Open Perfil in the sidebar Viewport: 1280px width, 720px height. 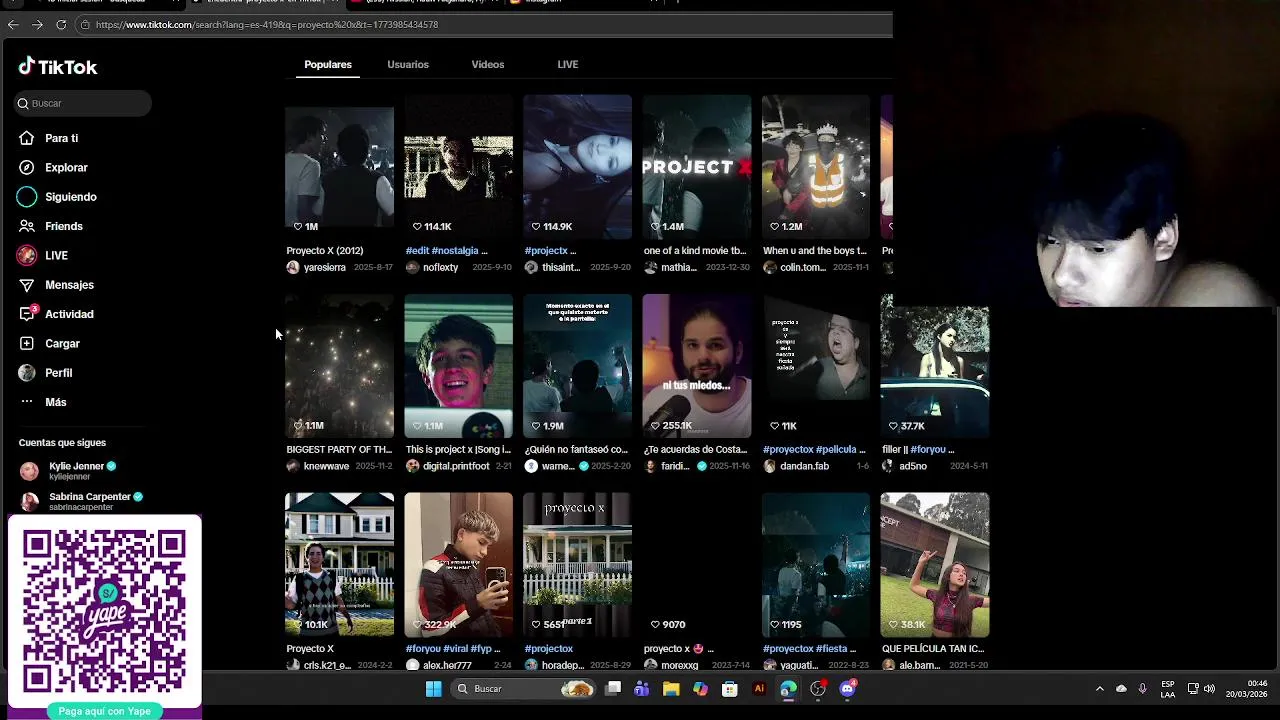58,373
